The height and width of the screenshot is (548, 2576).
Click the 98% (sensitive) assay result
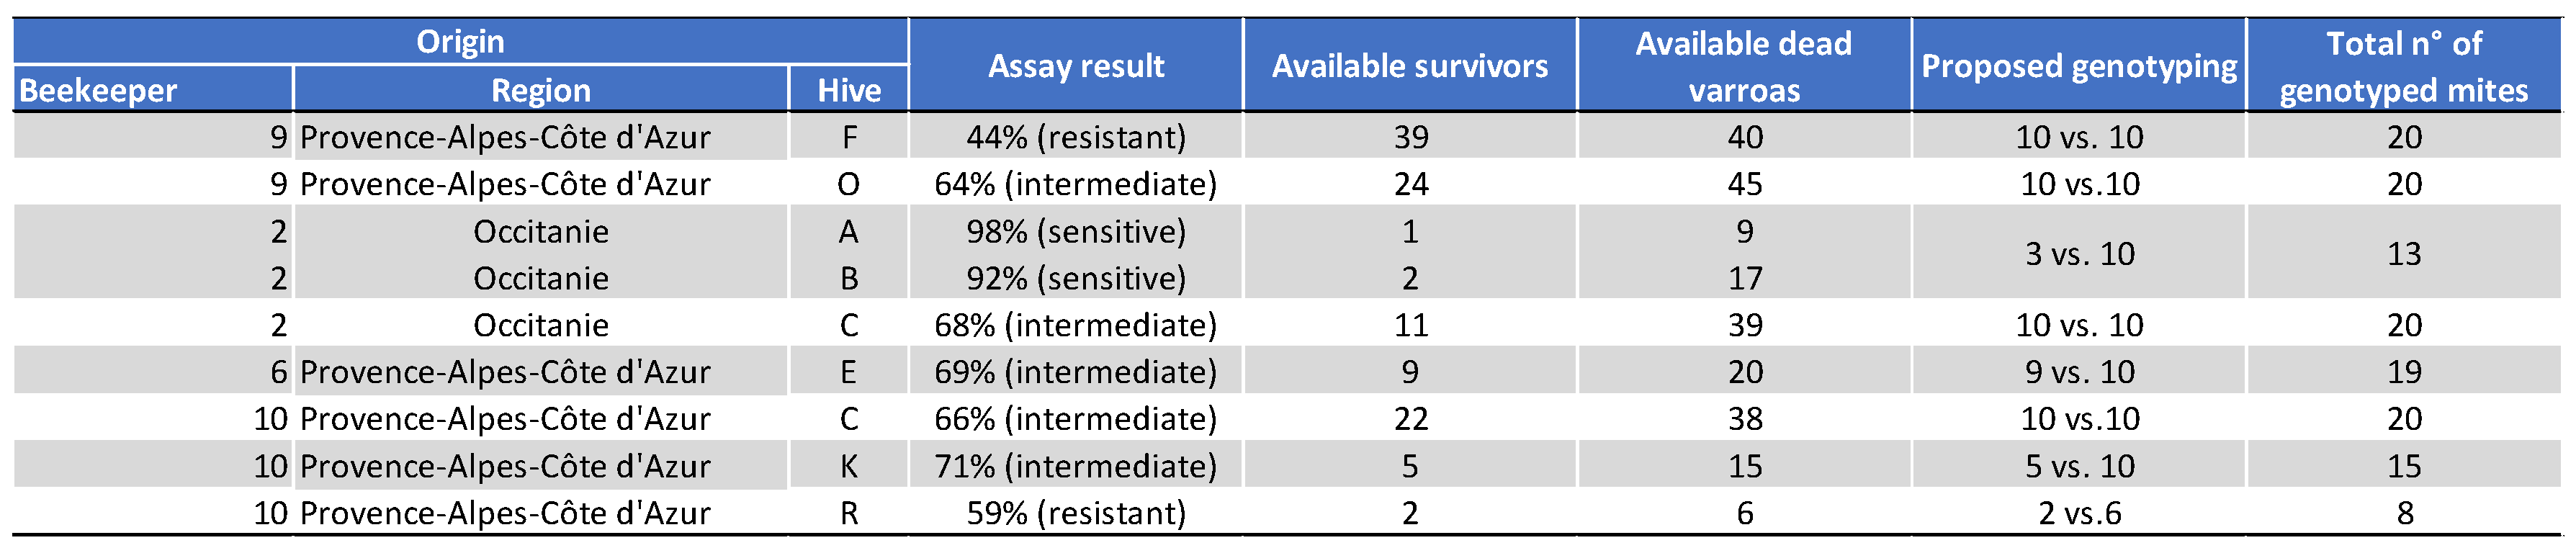click(x=1076, y=231)
